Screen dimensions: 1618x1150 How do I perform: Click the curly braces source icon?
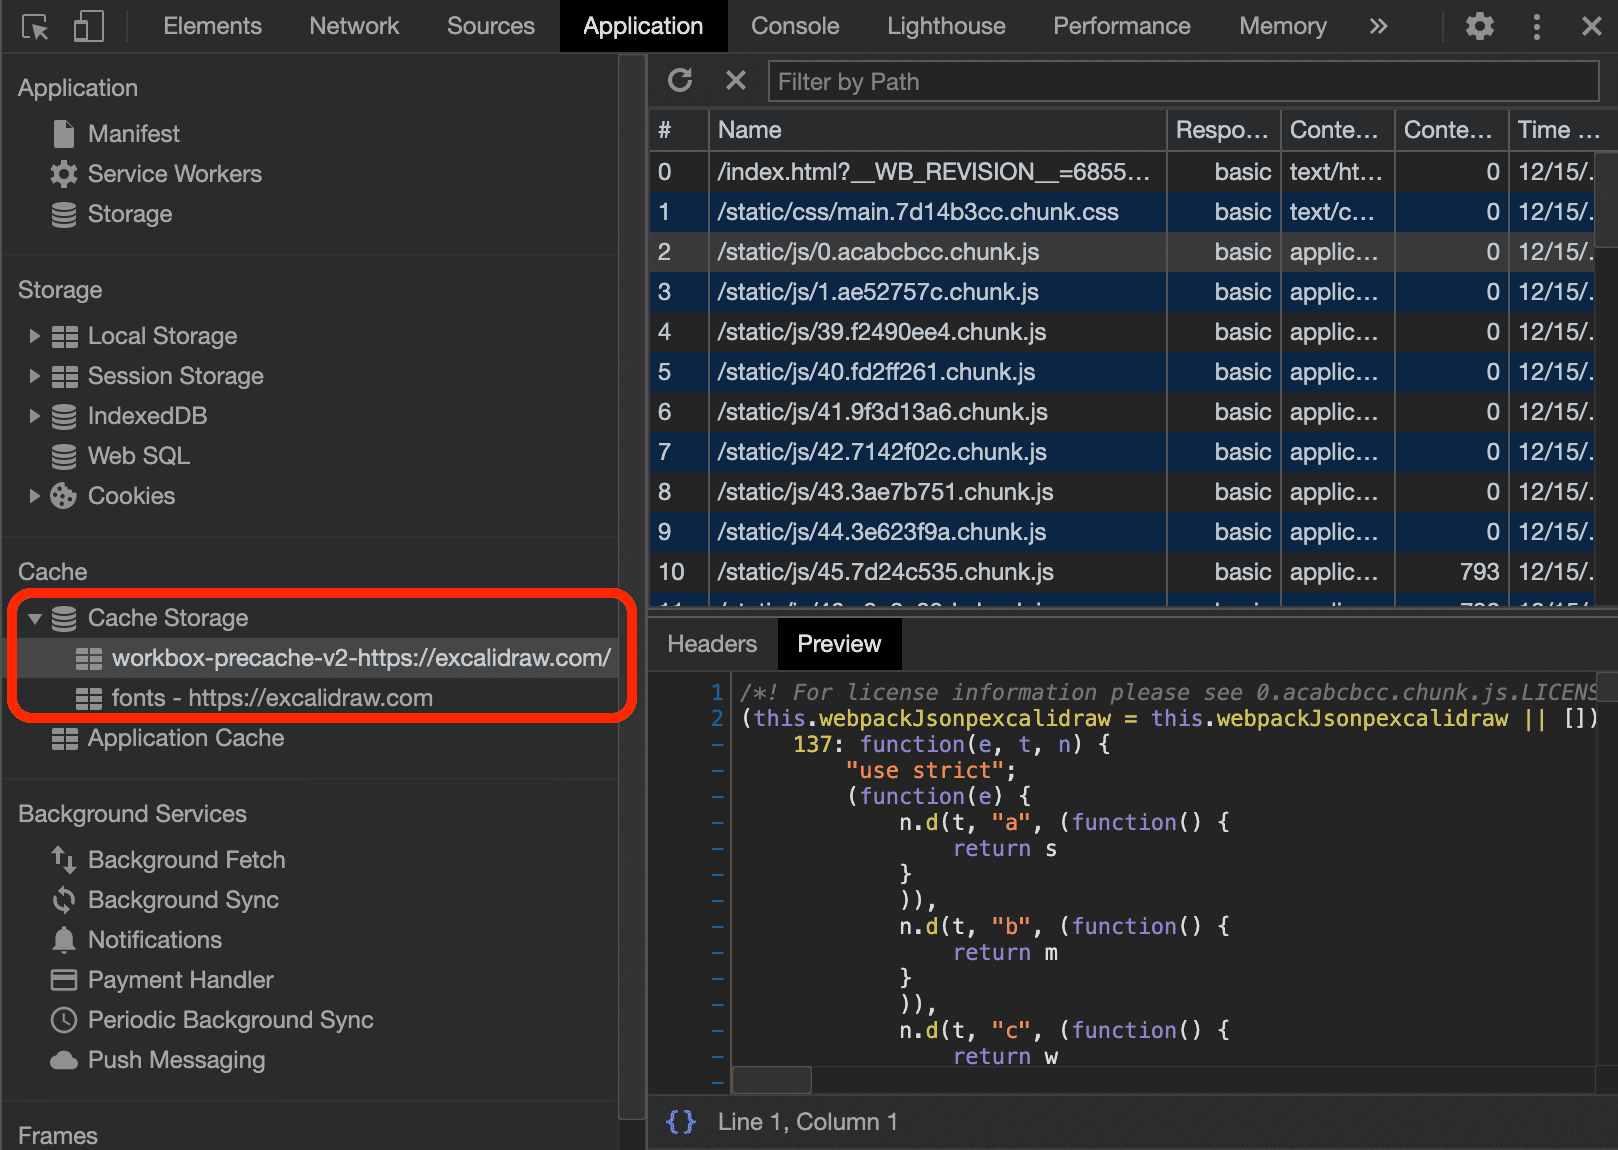pyautogui.click(x=681, y=1121)
